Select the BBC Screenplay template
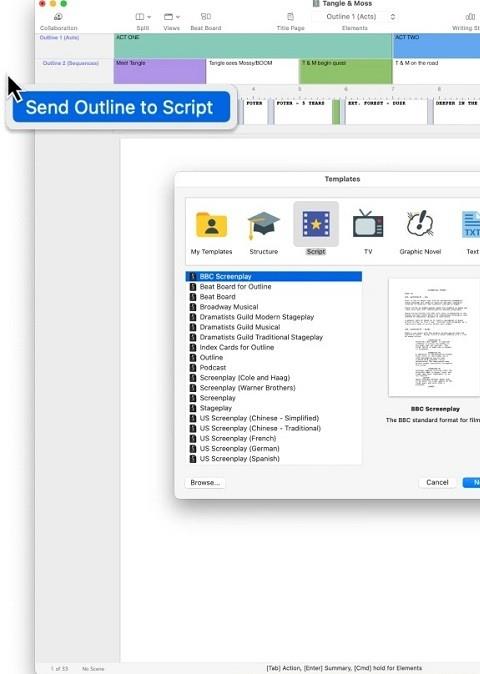The image size is (480, 674). click(274, 276)
